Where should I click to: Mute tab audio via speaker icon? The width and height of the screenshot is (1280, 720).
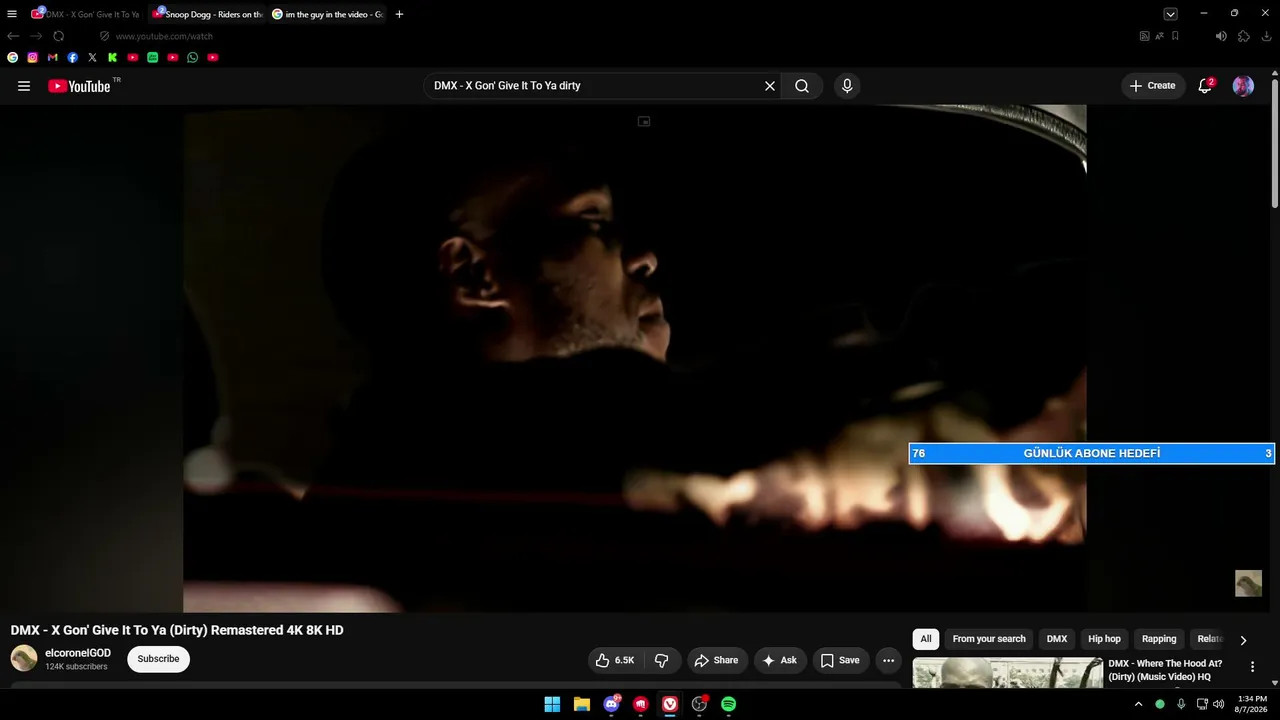1221,36
